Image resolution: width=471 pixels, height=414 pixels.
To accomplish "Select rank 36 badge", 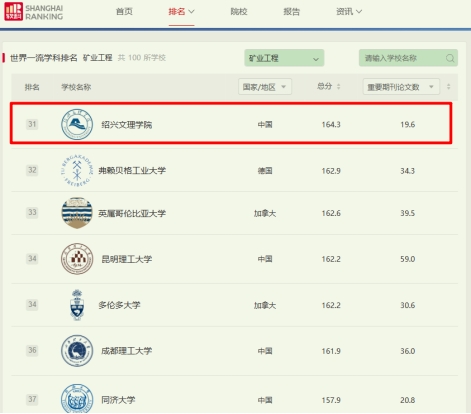I will click(32, 350).
